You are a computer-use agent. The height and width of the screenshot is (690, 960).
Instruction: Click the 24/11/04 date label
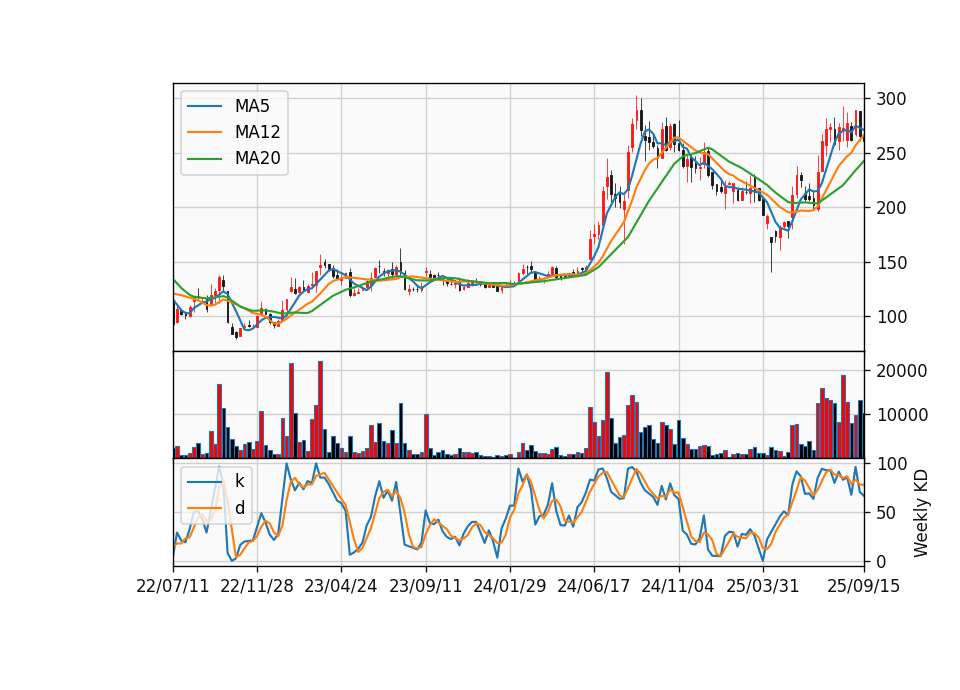(678, 586)
